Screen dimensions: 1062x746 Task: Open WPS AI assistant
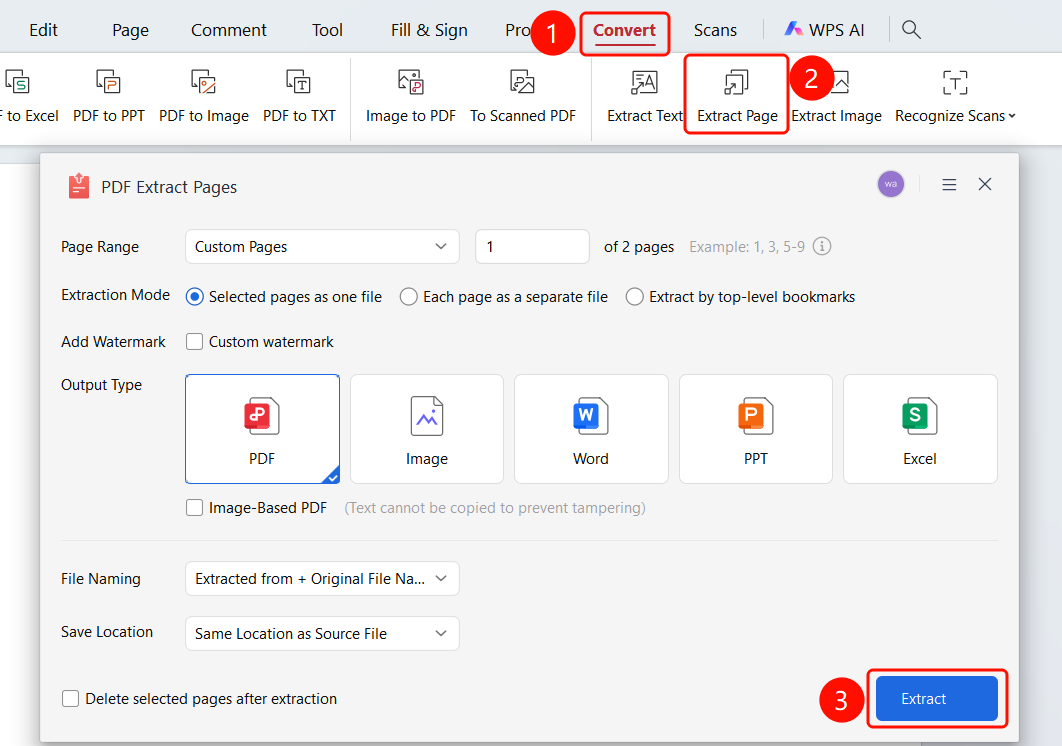(824, 30)
